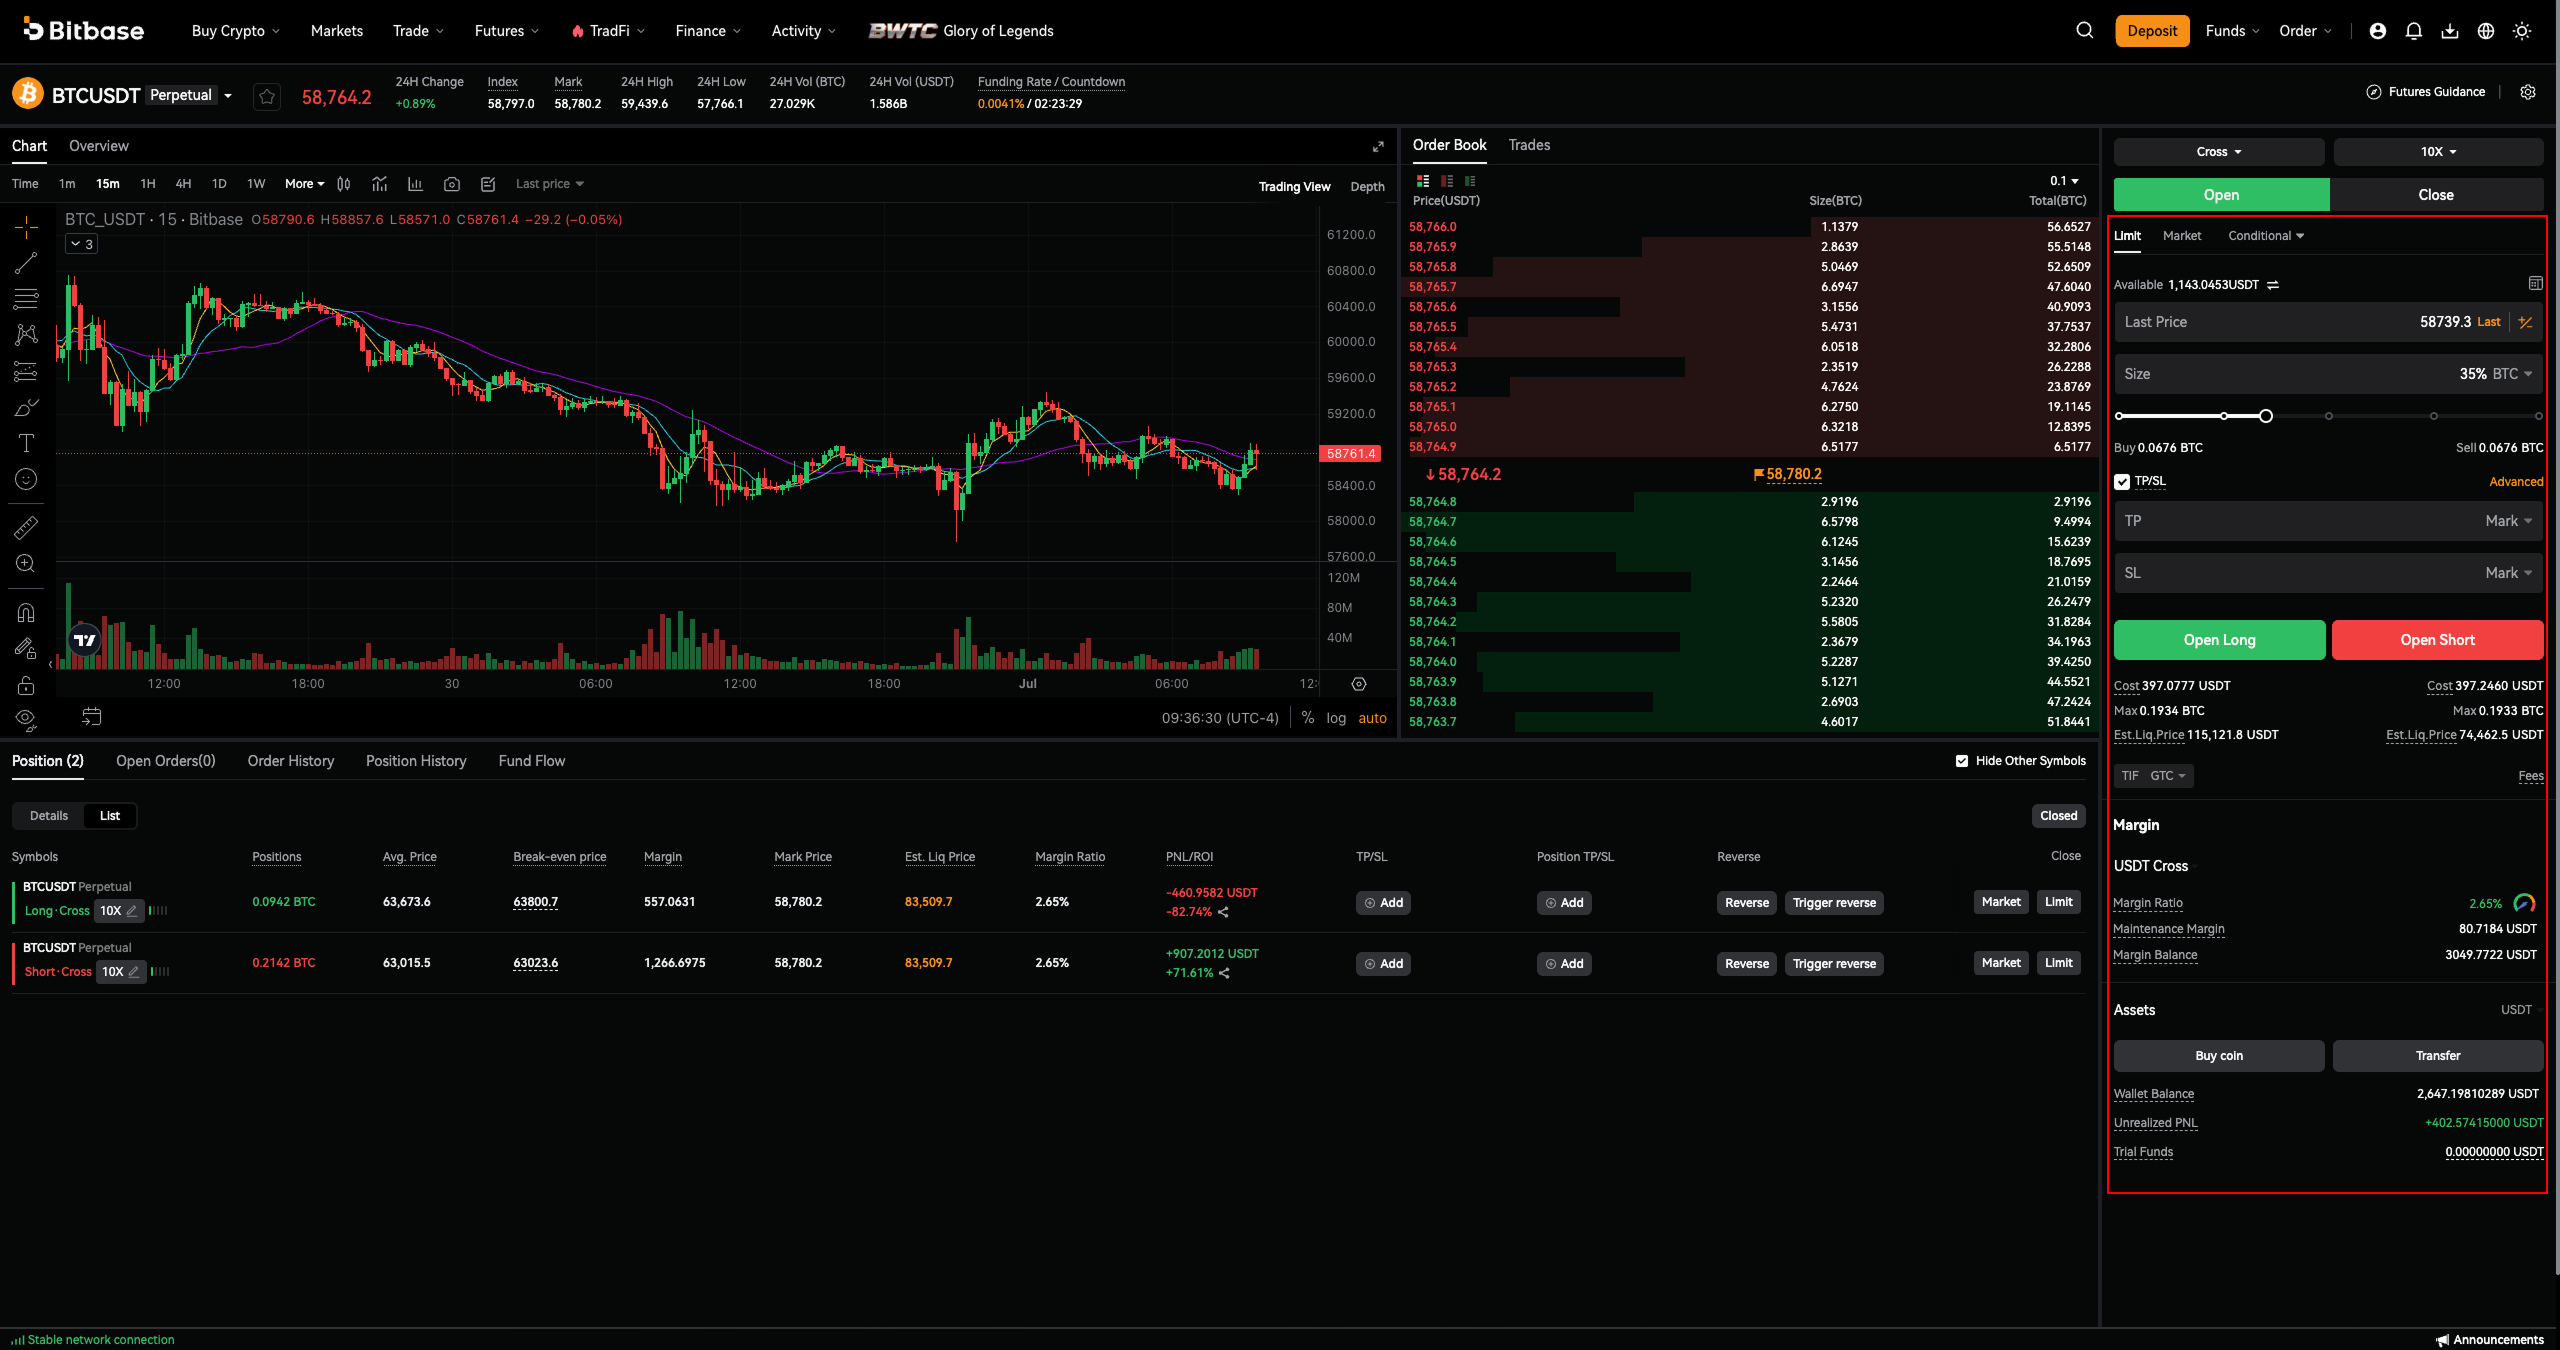Click the search magnifier icon in header
Image resolution: width=2560 pixels, height=1350 pixels.
(x=2084, y=31)
